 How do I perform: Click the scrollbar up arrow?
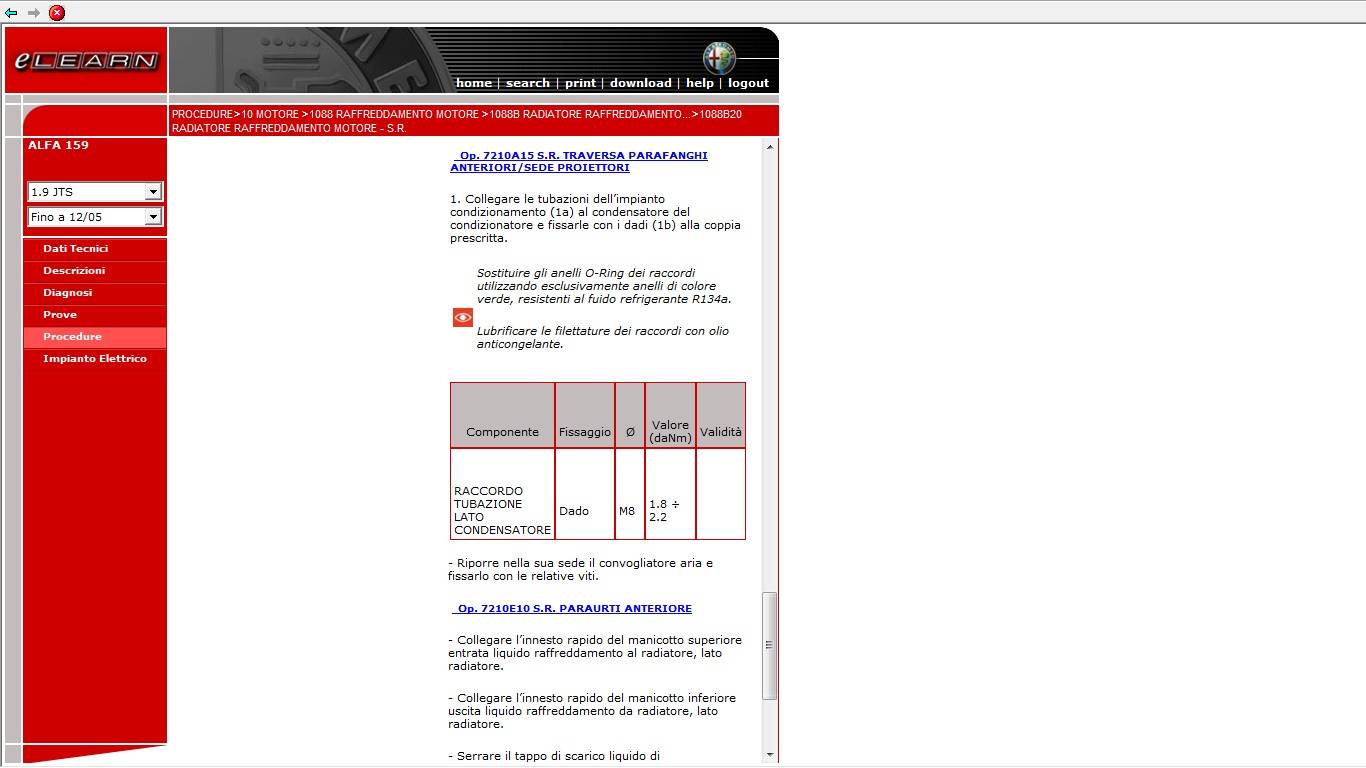pos(770,147)
